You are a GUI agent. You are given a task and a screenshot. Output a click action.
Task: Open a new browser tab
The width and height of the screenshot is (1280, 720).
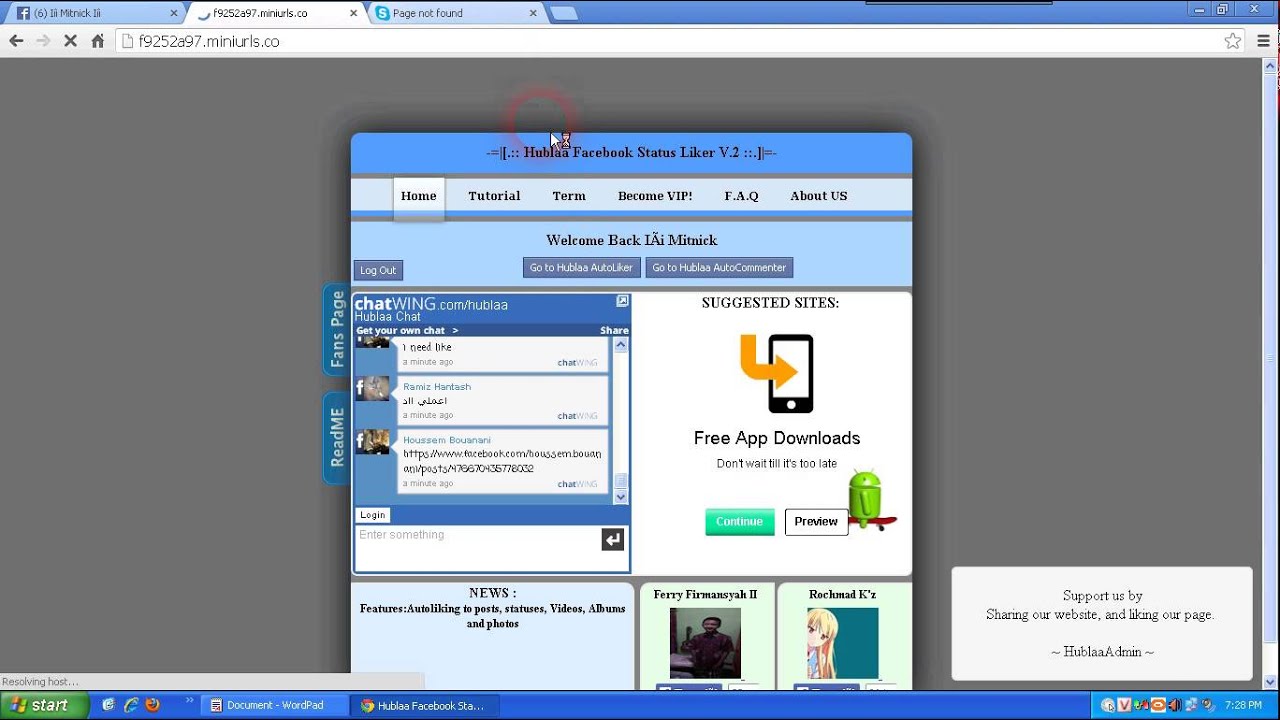click(564, 13)
